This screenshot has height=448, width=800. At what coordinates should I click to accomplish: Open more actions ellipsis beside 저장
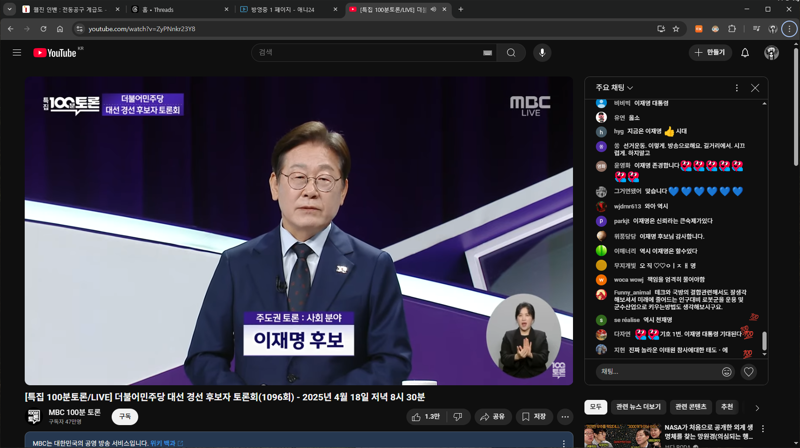[x=565, y=417]
